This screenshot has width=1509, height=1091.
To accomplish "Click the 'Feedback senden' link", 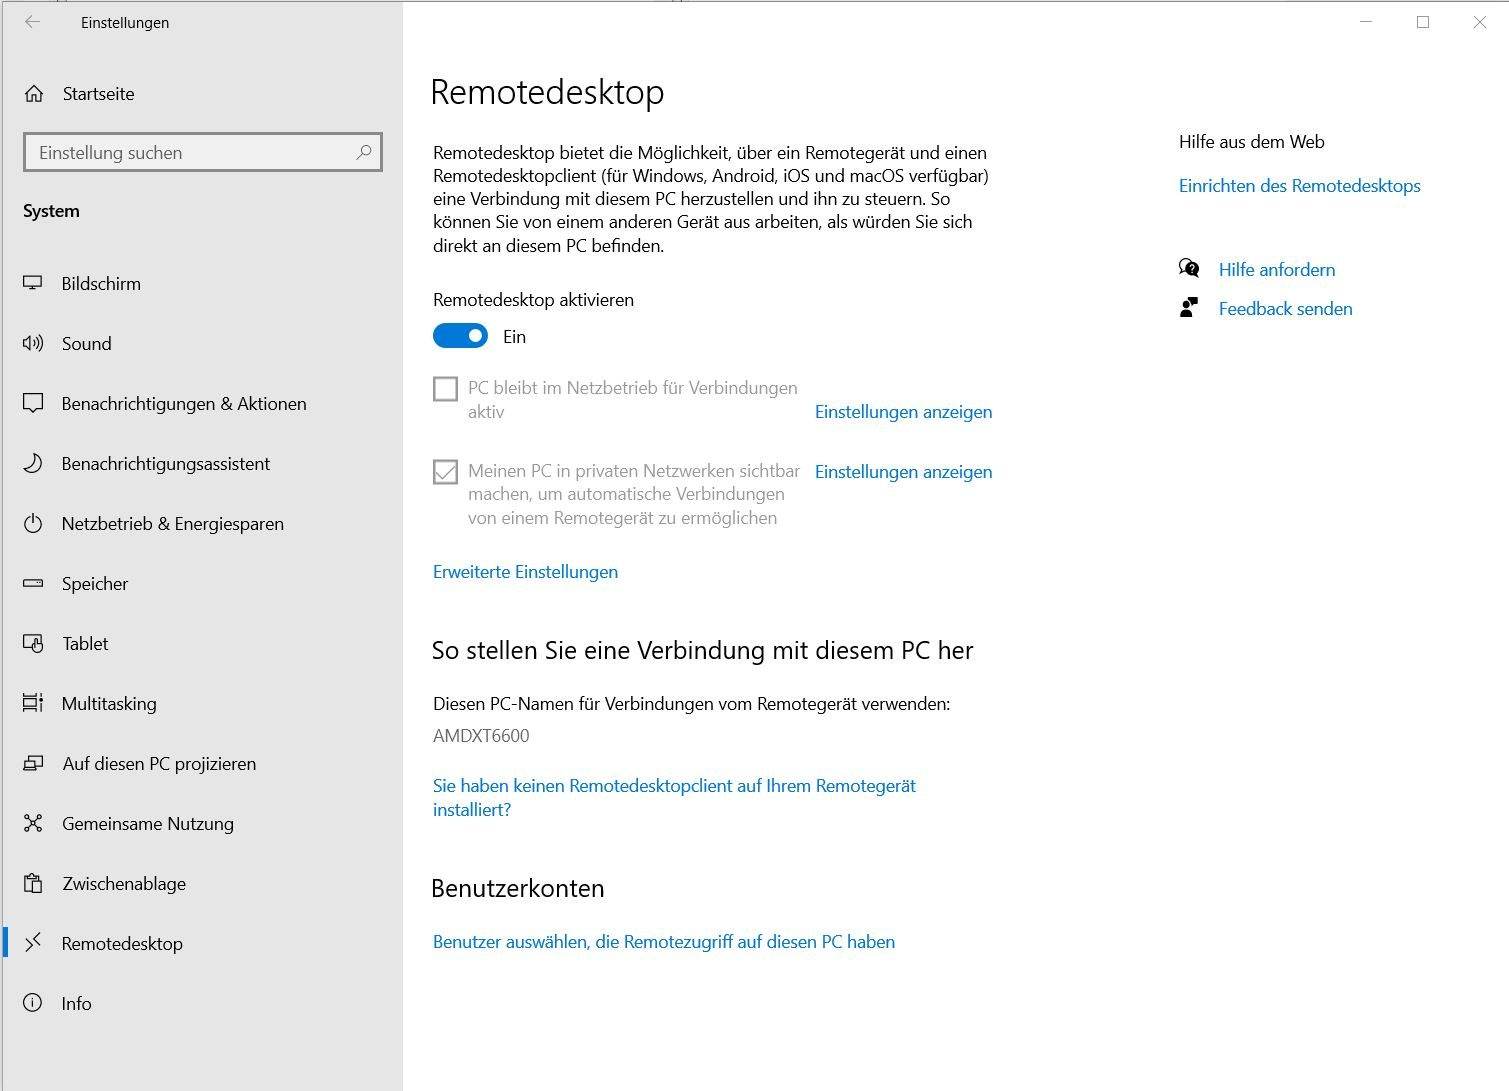I will point(1285,309).
